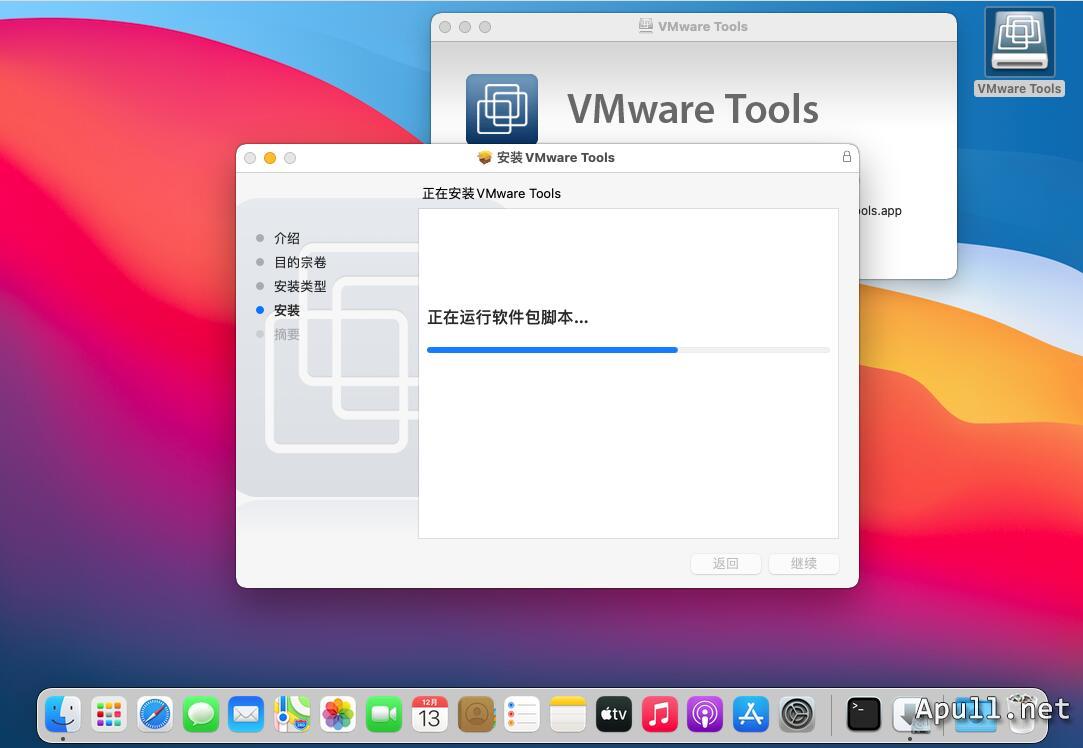The width and height of the screenshot is (1083, 748).
Task: Click the 正在安装 VMware Tools heading
Action: click(492, 193)
